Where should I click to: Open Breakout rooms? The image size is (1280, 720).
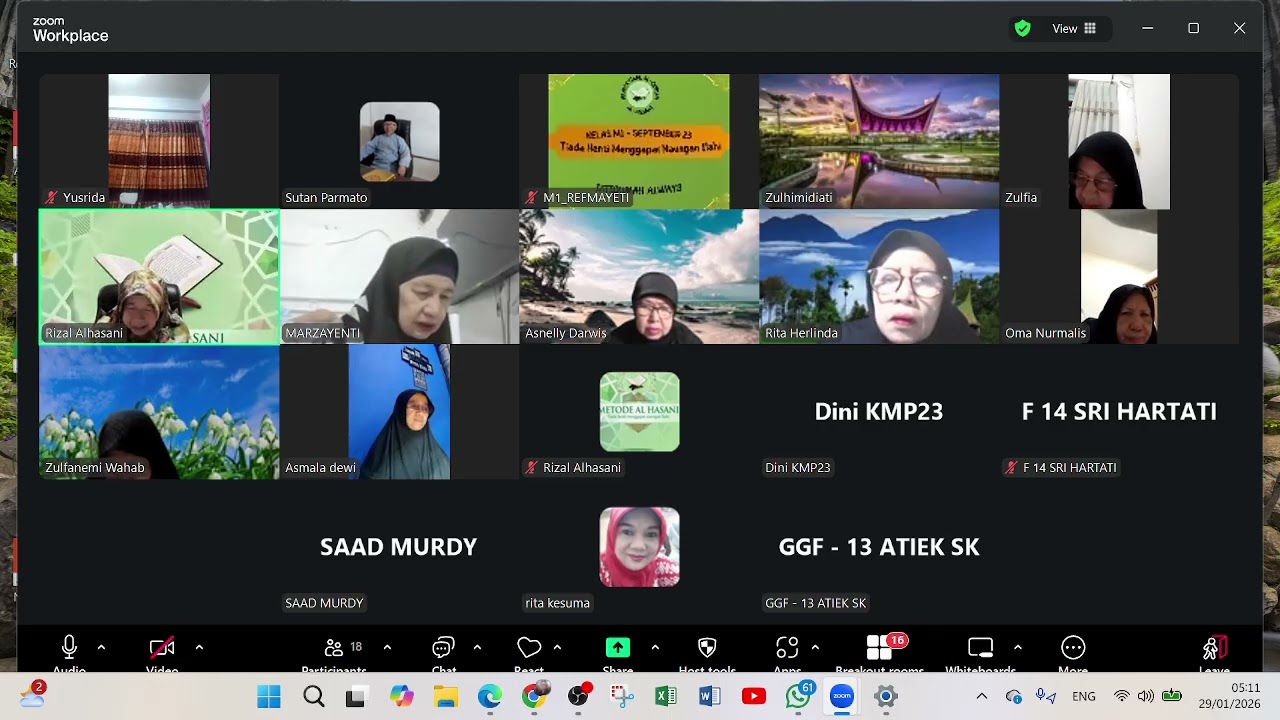pyautogui.click(x=879, y=648)
